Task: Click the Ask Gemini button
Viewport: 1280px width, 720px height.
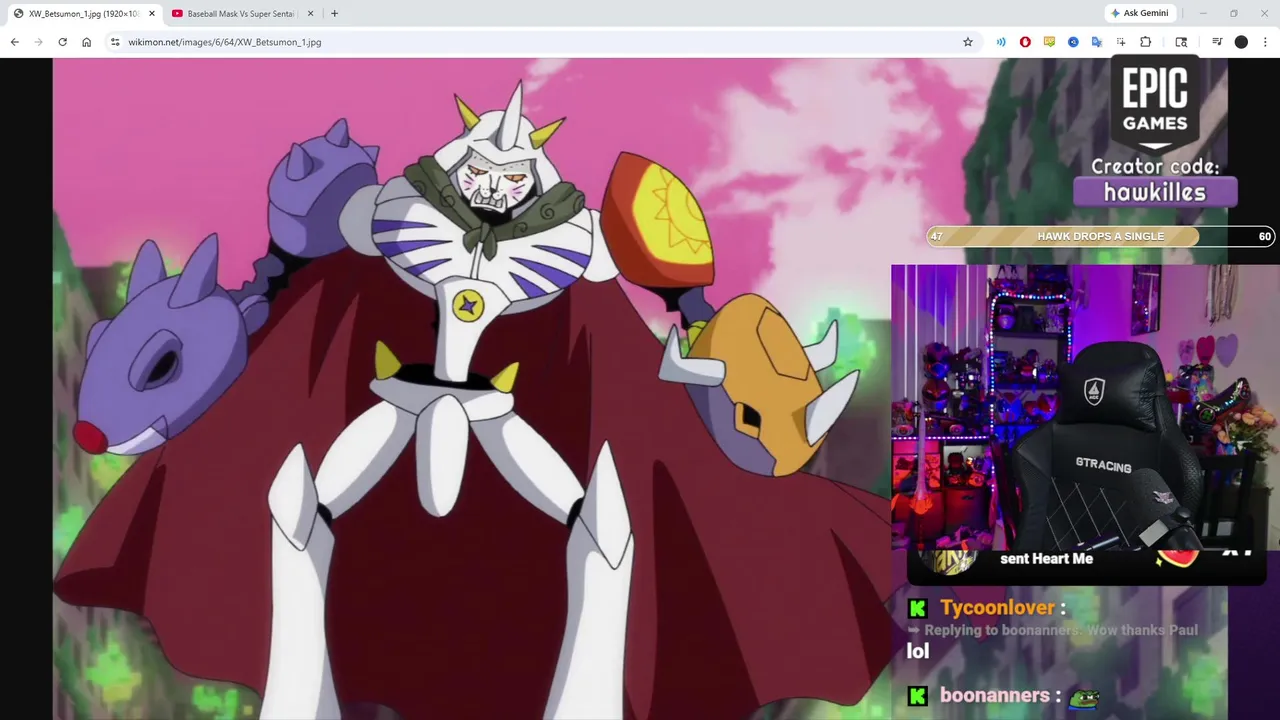Action: pyautogui.click(x=1138, y=13)
